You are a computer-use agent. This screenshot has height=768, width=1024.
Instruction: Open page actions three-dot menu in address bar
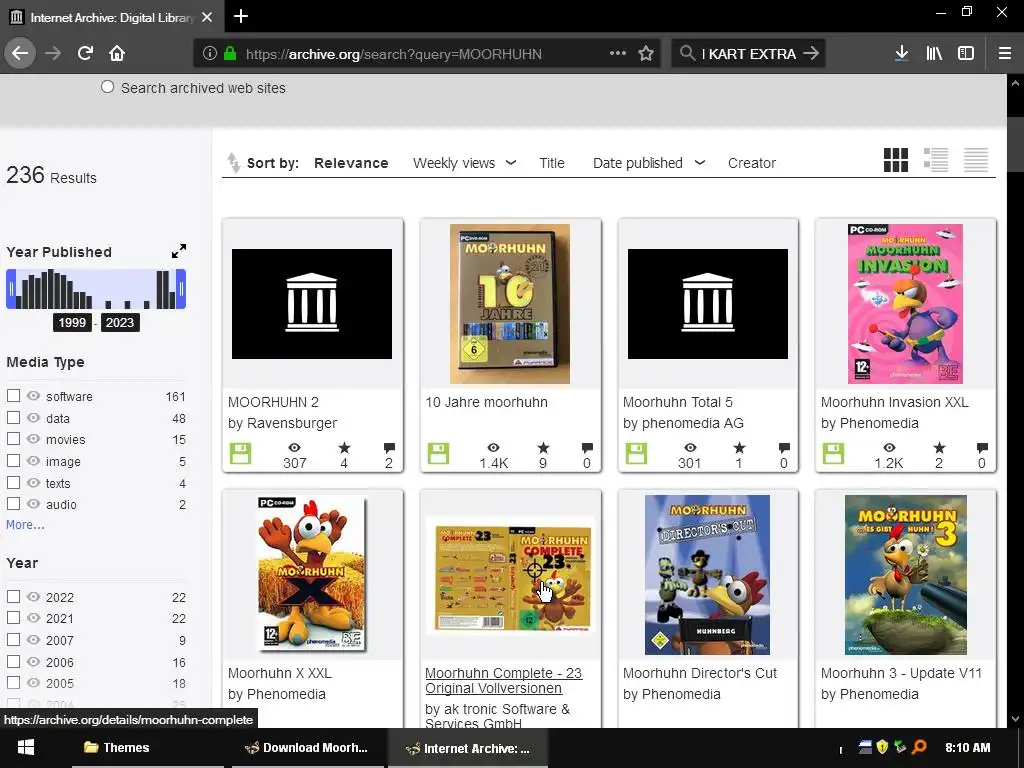(617, 54)
